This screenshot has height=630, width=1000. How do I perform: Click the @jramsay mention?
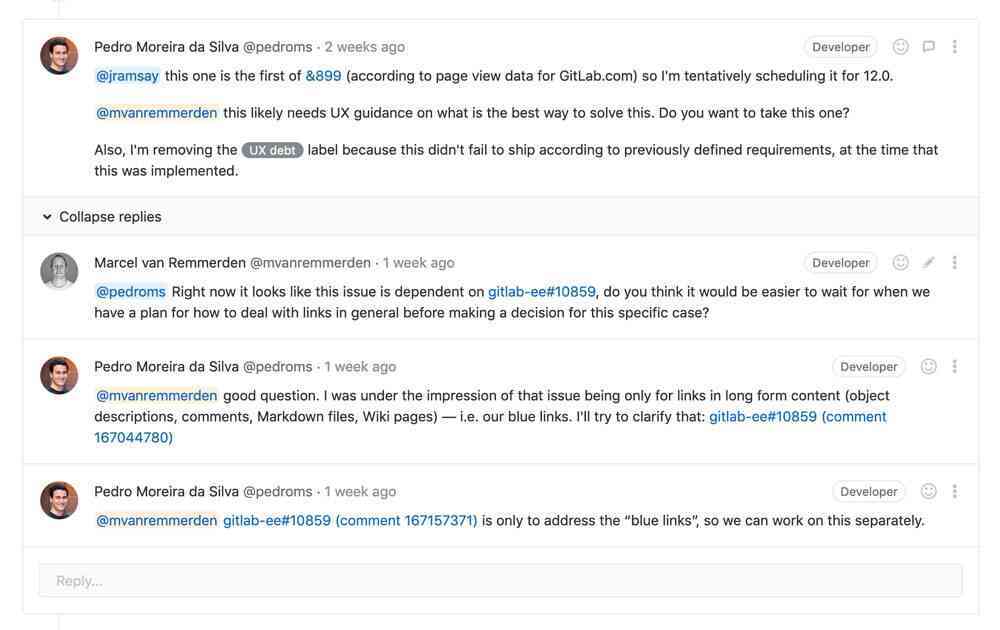point(127,76)
